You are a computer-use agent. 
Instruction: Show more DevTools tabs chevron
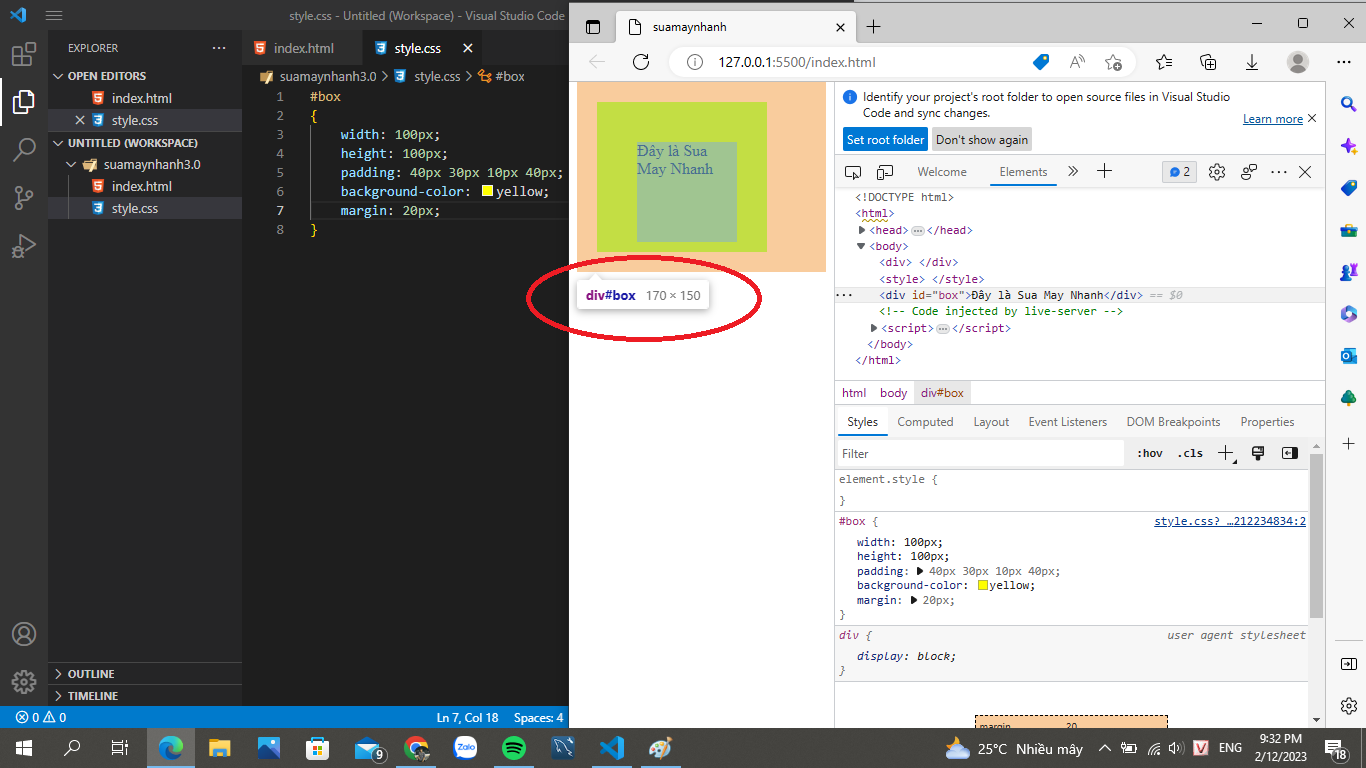[1073, 172]
